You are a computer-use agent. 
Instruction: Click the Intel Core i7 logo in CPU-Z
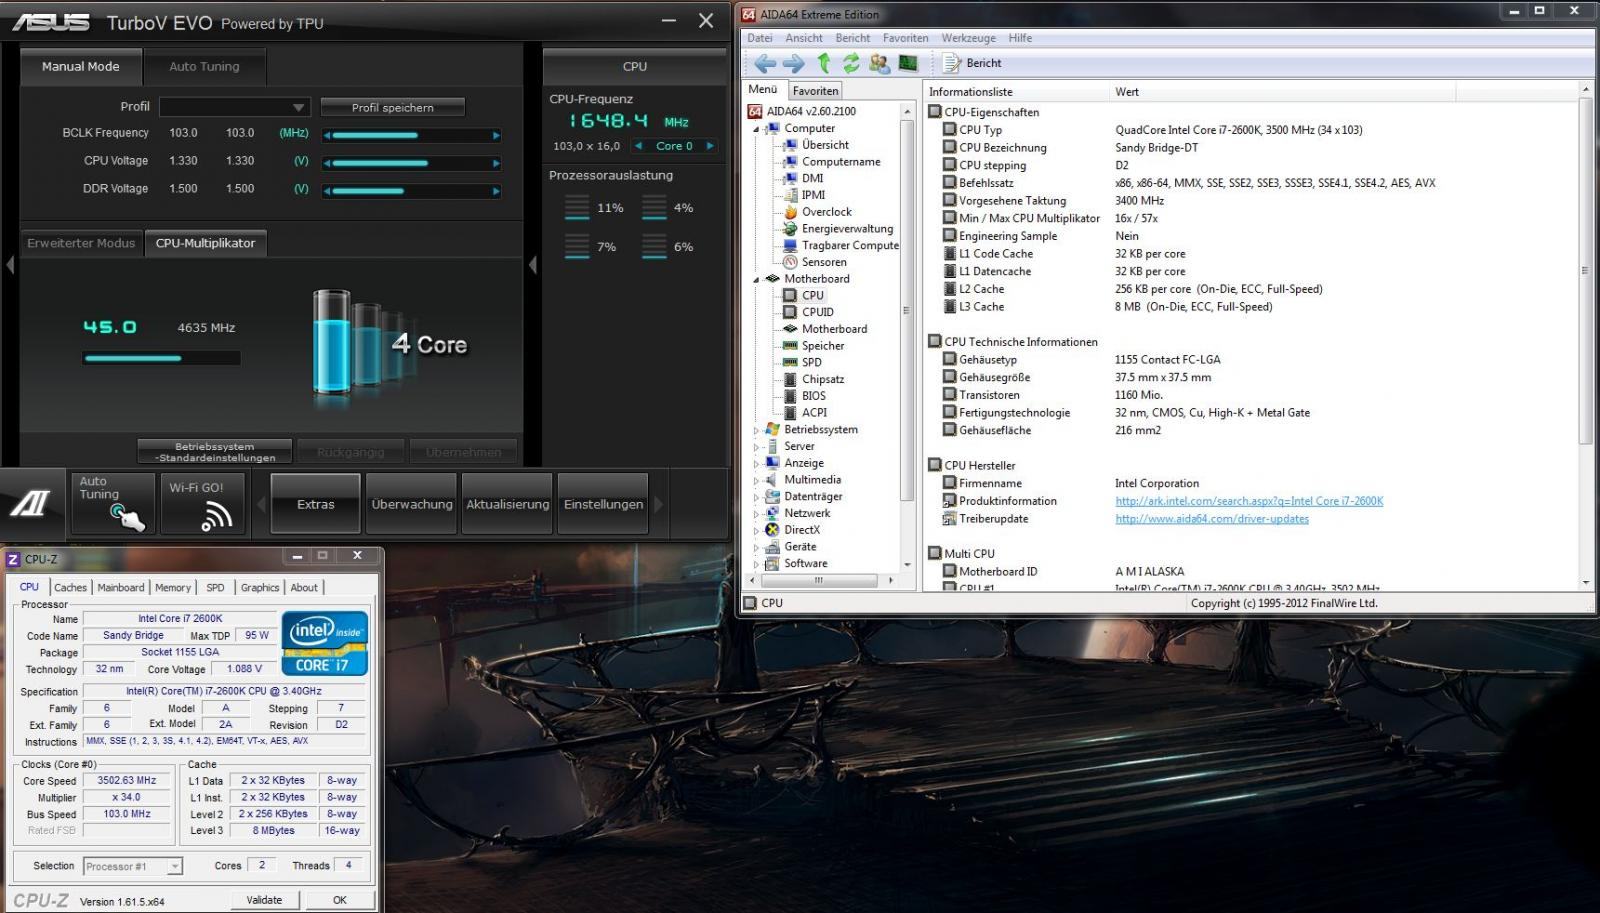(x=325, y=643)
